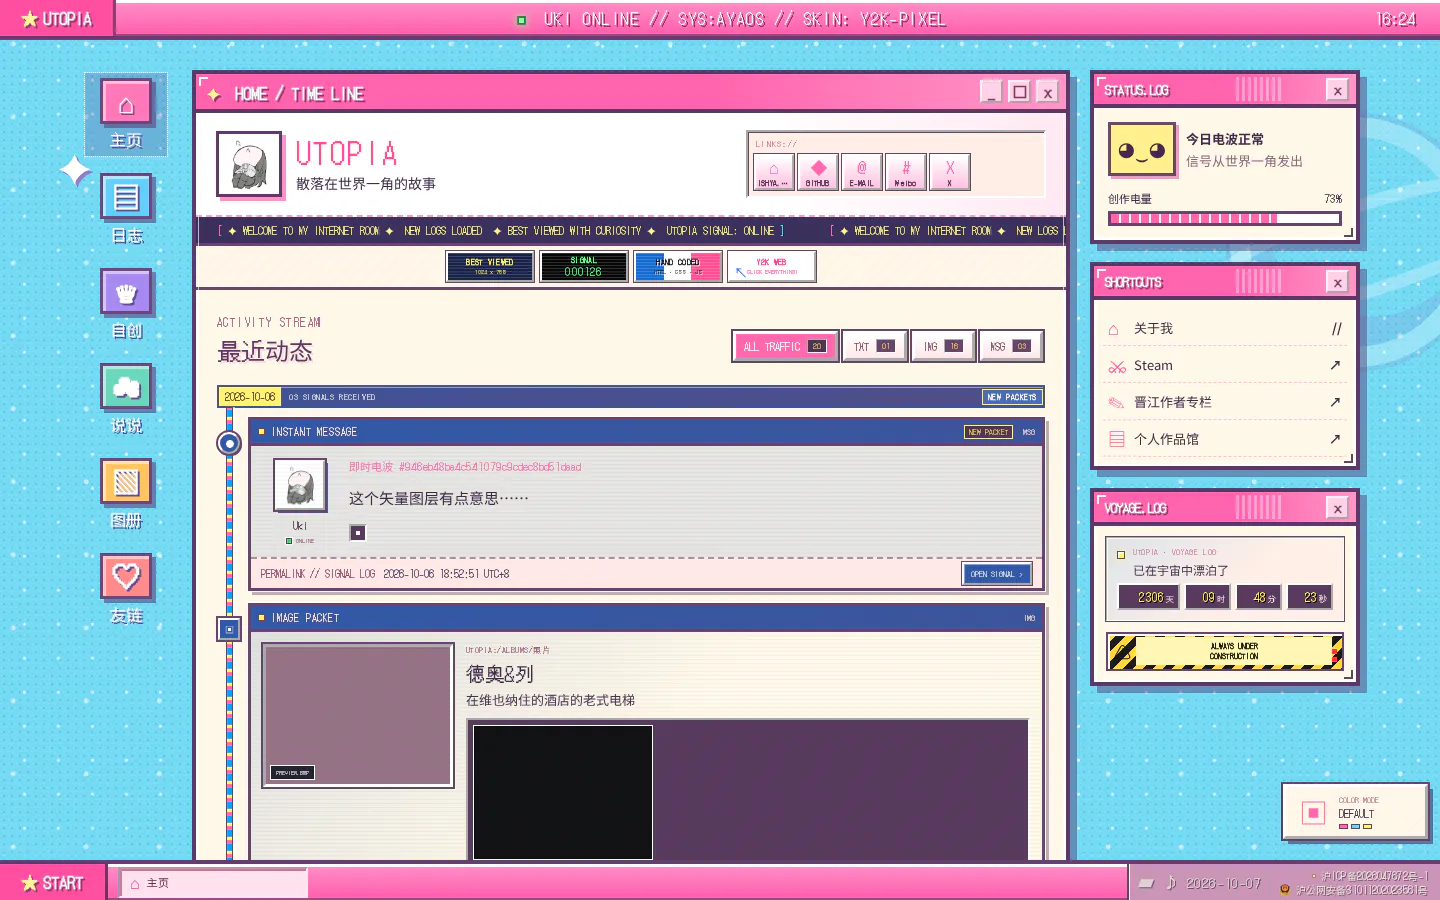Click the BEST VIEWED badge

(x=490, y=266)
